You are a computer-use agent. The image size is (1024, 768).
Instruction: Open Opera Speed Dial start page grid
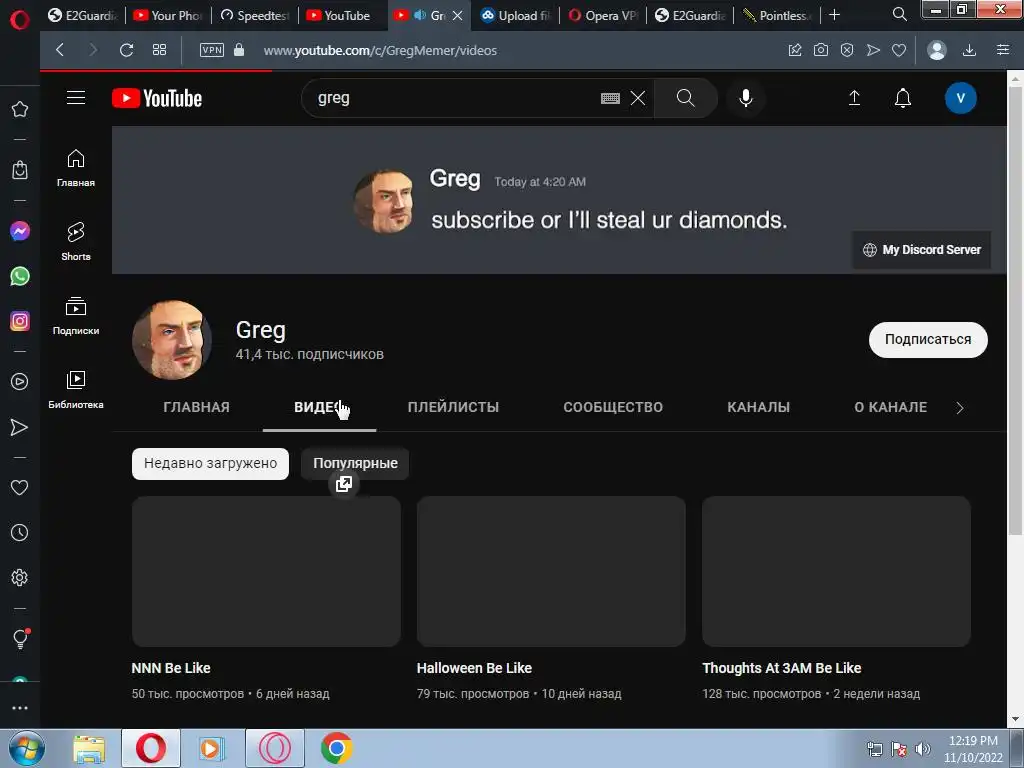159,50
